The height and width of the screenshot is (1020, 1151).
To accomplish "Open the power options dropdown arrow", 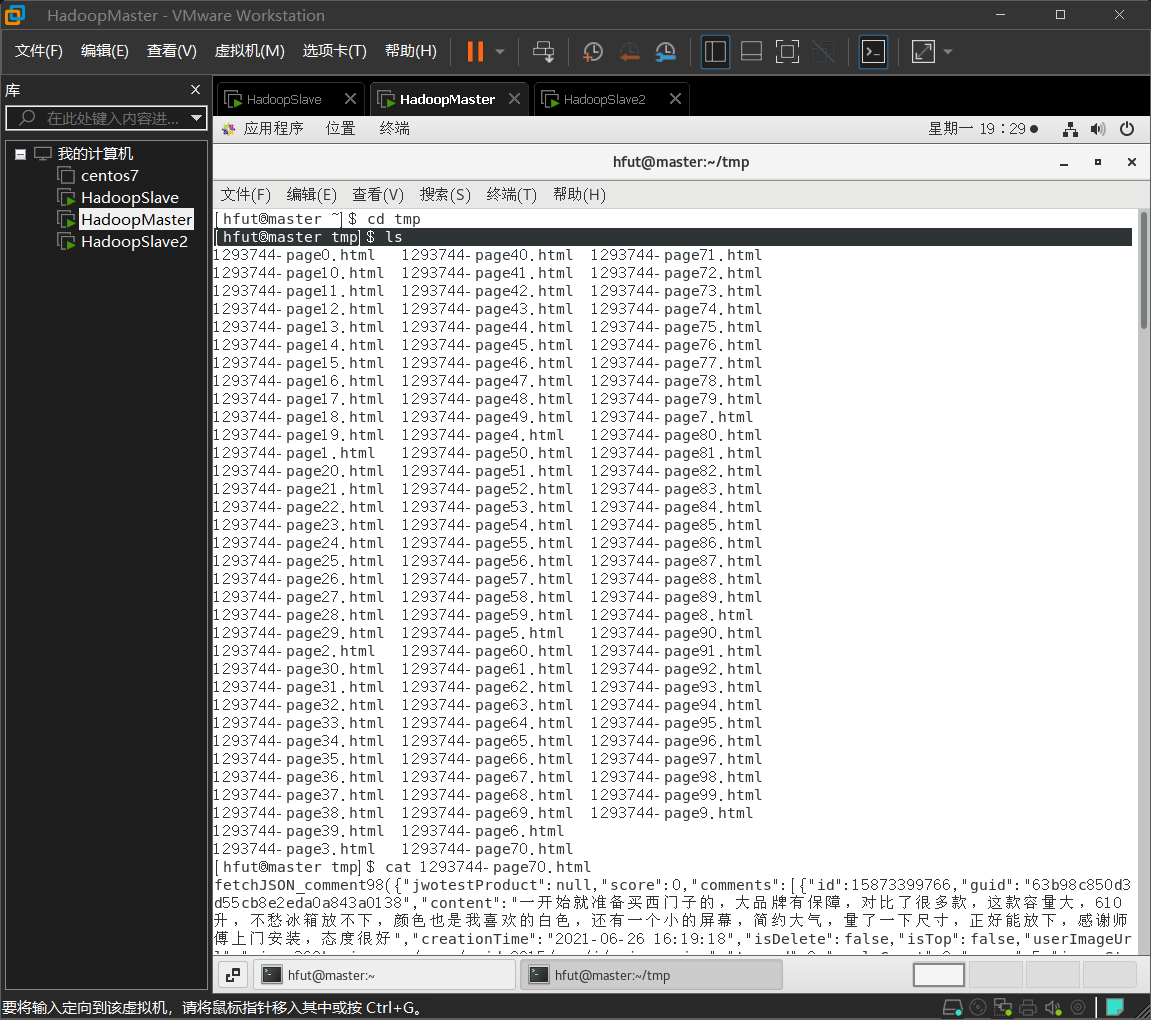I will pos(500,51).
